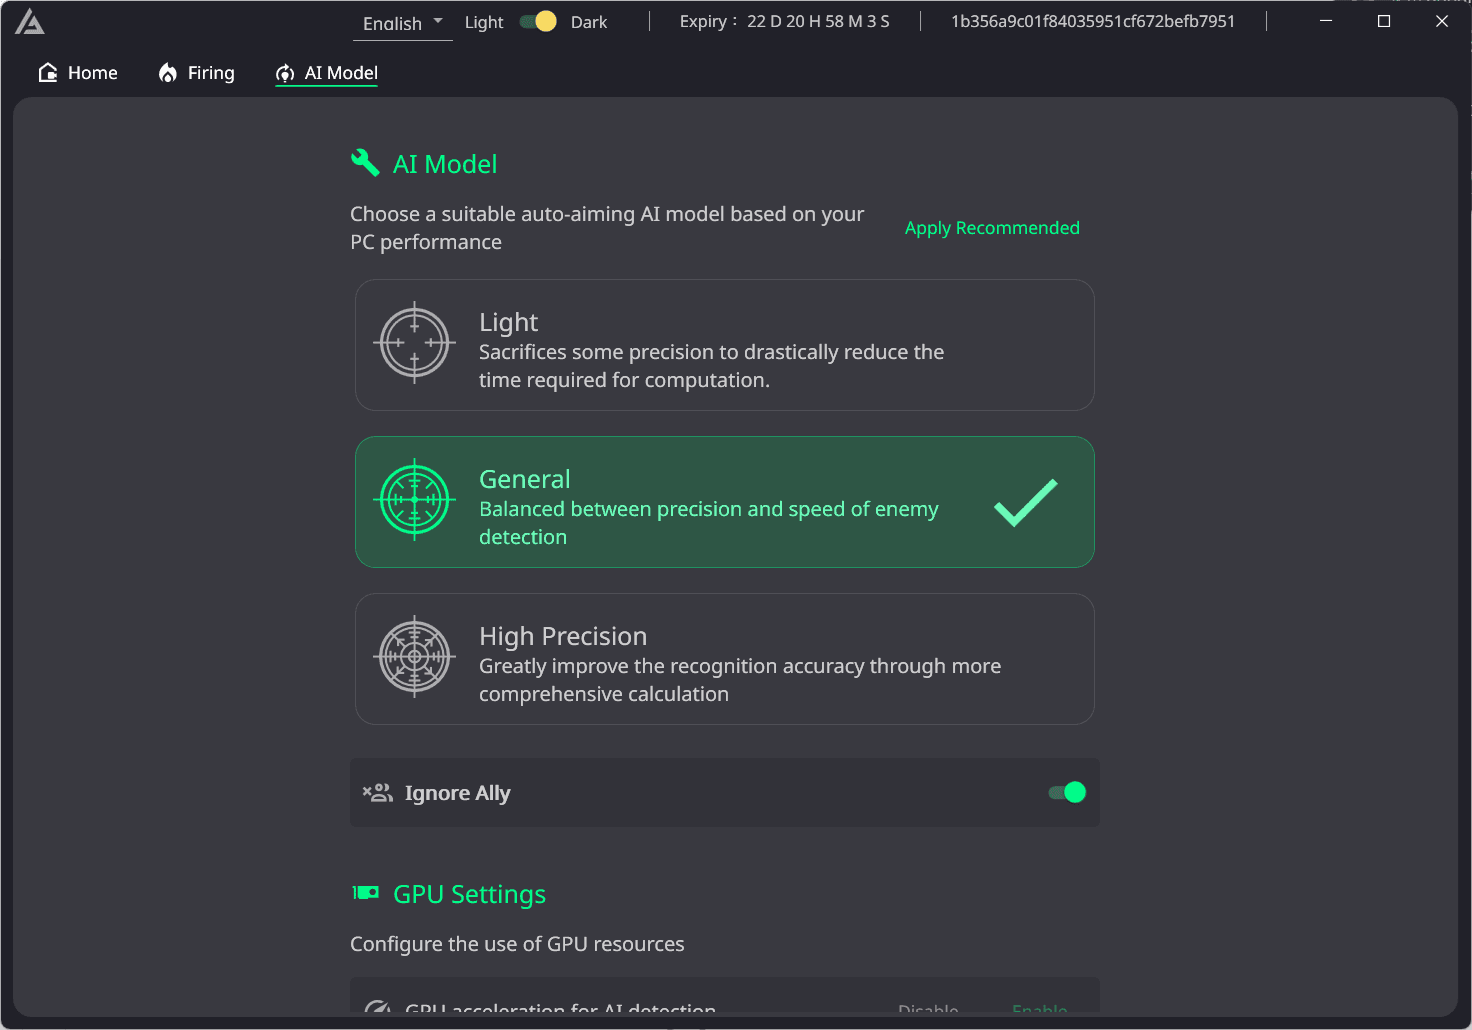The image size is (1472, 1030).
Task: Click the Apply Recommended link
Action: [991, 228]
